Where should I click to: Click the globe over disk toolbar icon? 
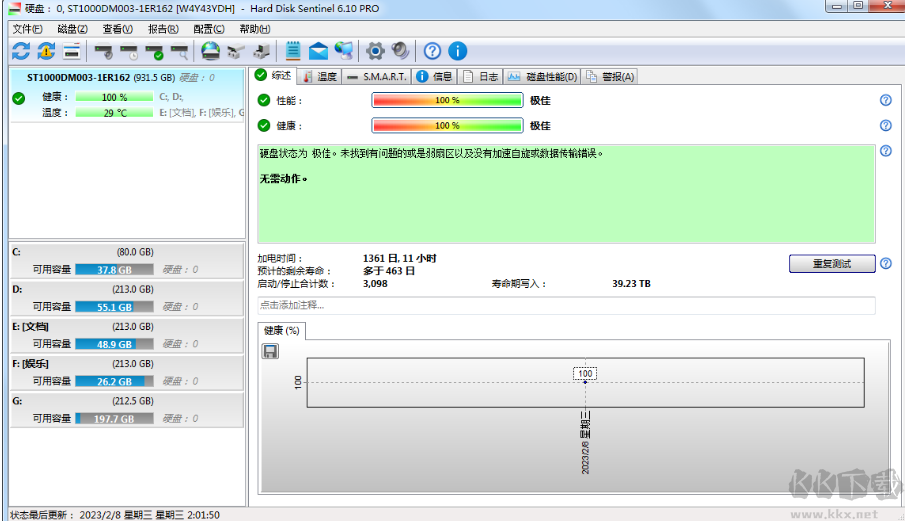(211, 51)
